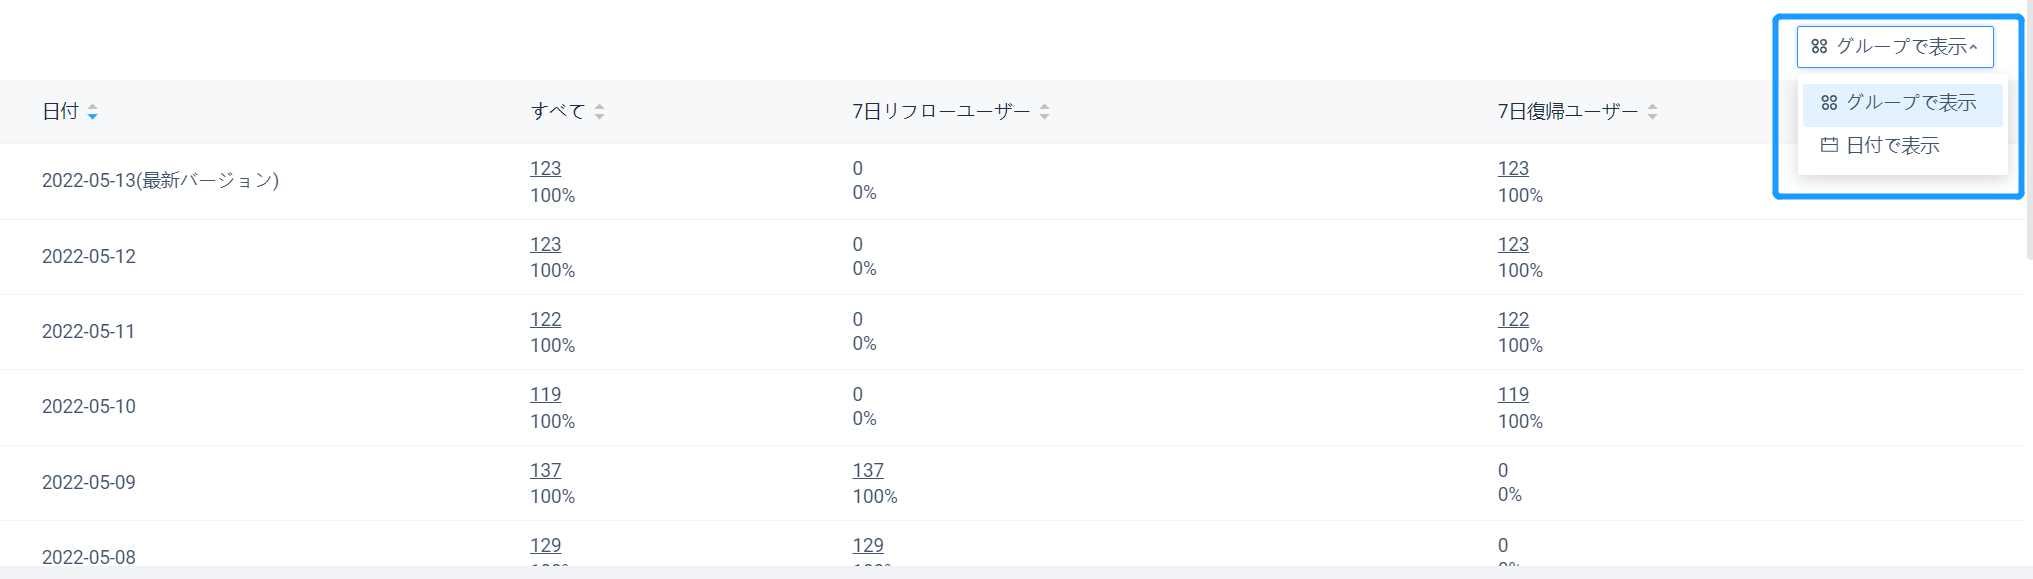This screenshot has width=2033, height=579.
Task: Click 122 復帰ユーザー link for 2022-05-11
Action: (x=1513, y=320)
